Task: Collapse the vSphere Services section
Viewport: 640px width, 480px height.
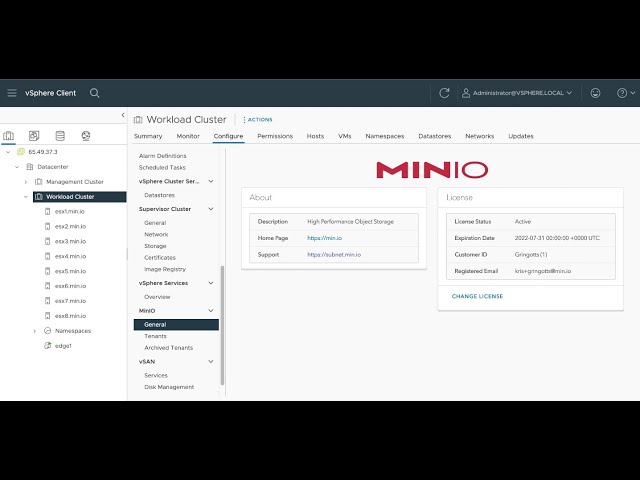Action: pyautogui.click(x=211, y=283)
